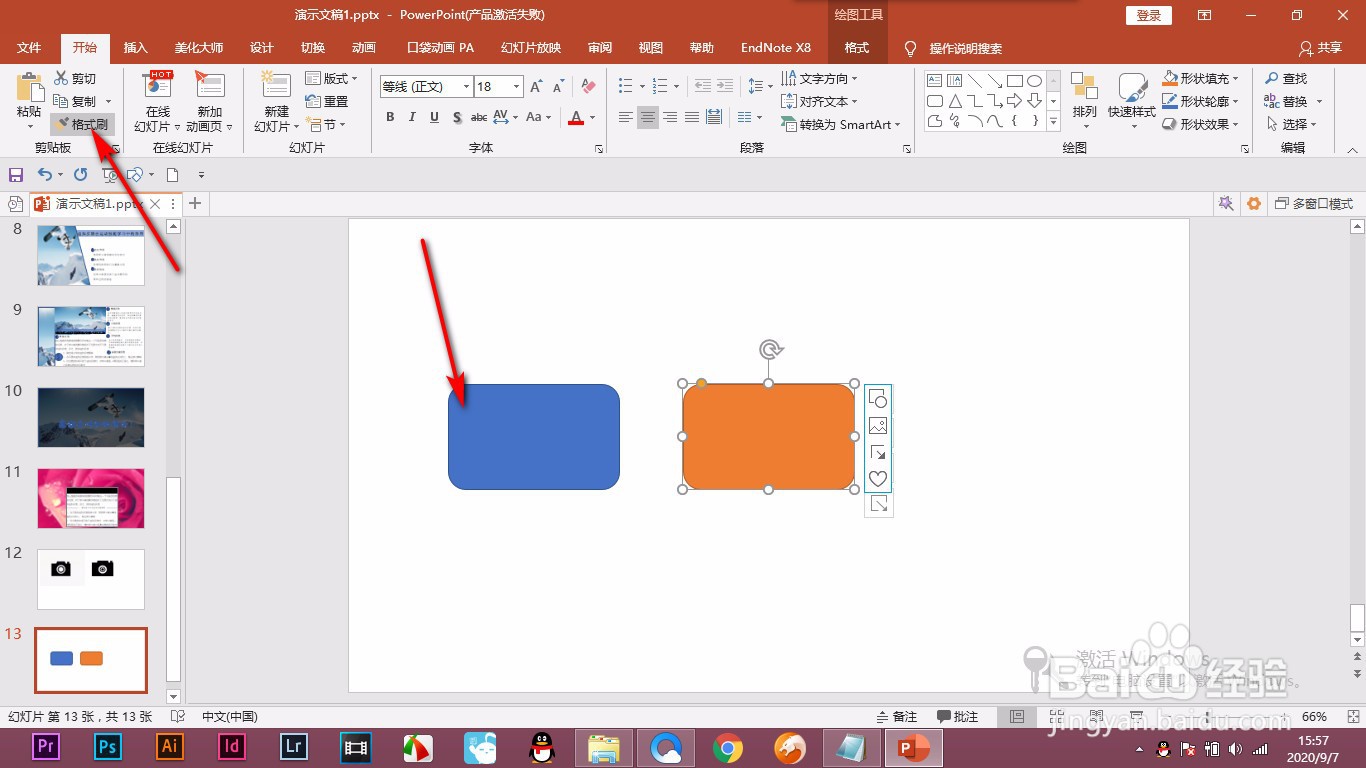Cut selection with 剪切
1366x768 pixels.
pos(76,78)
